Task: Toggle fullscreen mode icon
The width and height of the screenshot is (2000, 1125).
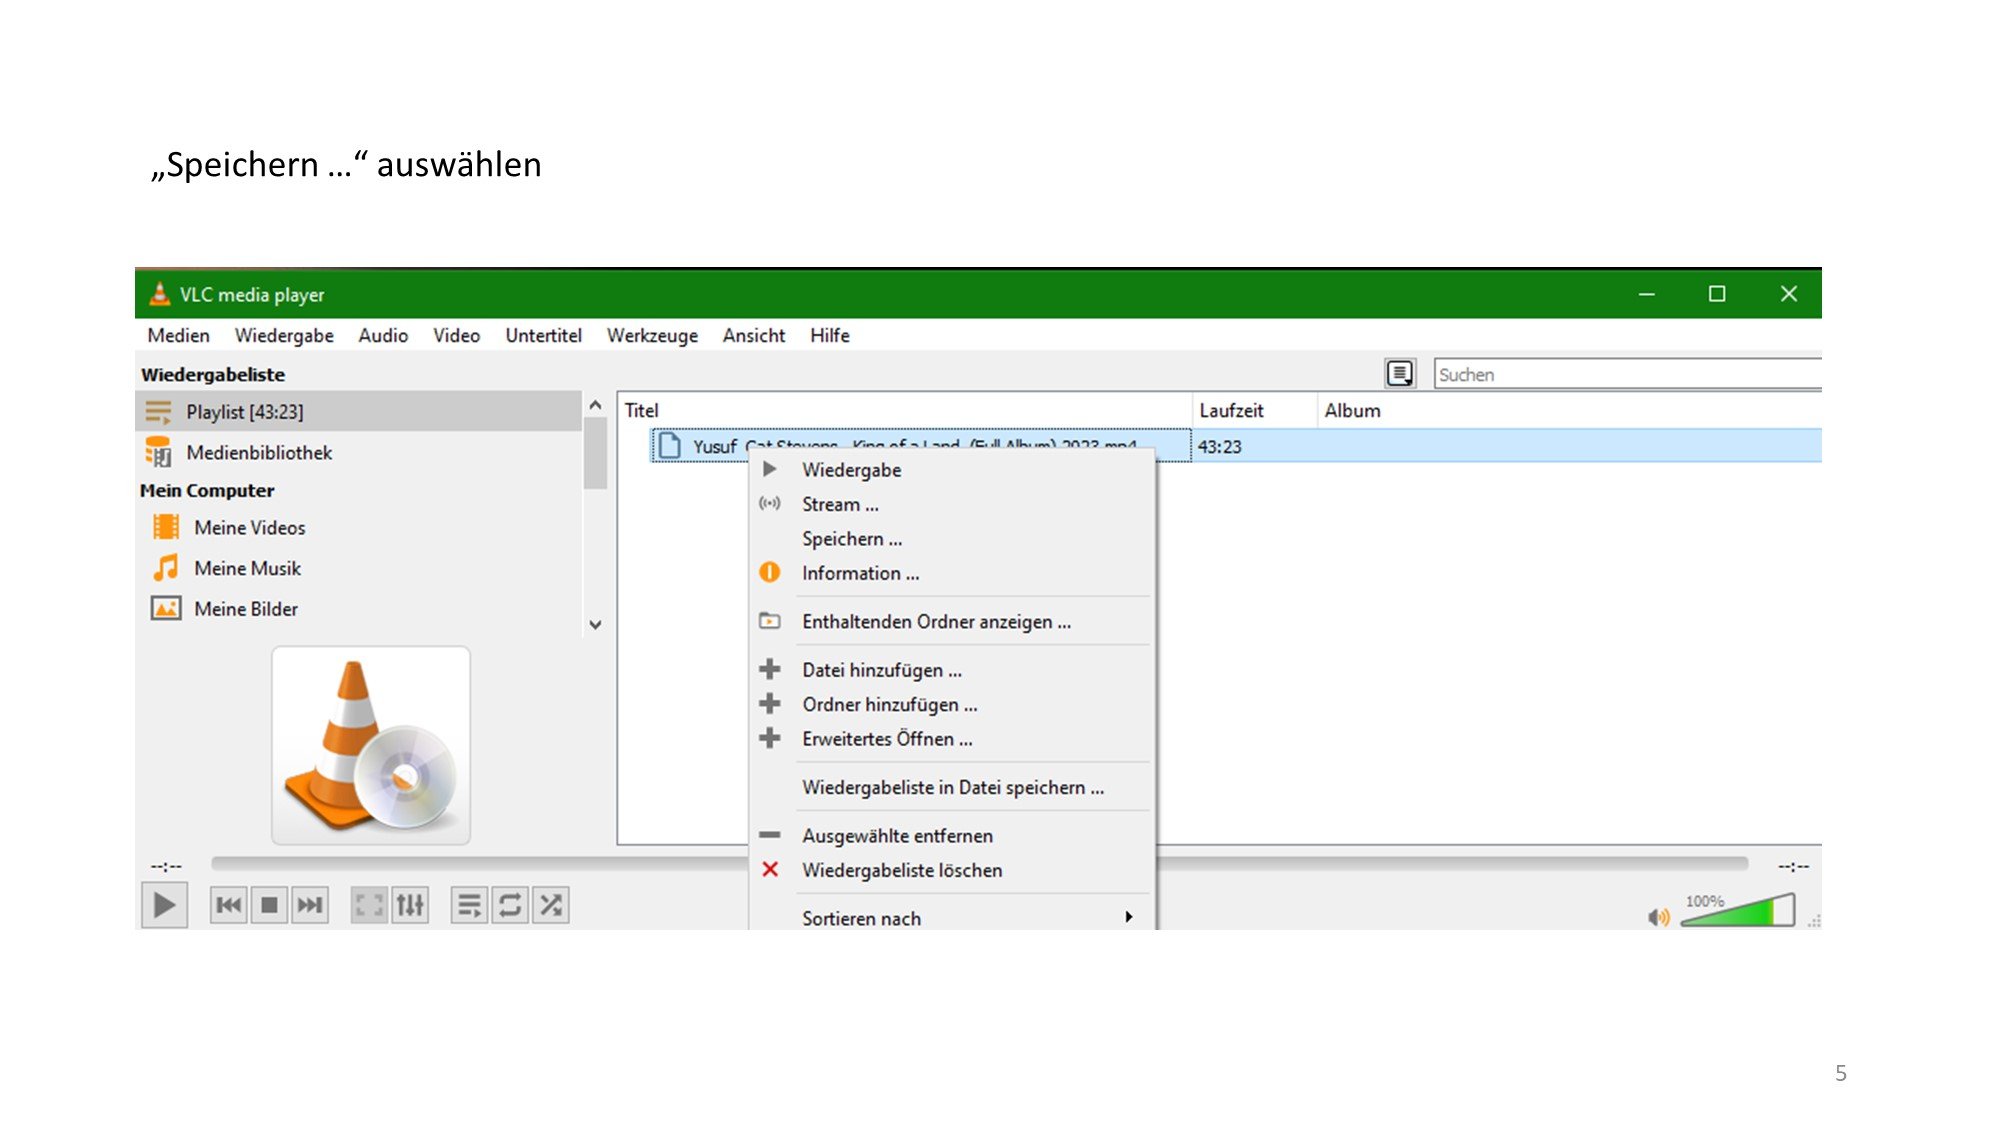Action: (368, 906)
